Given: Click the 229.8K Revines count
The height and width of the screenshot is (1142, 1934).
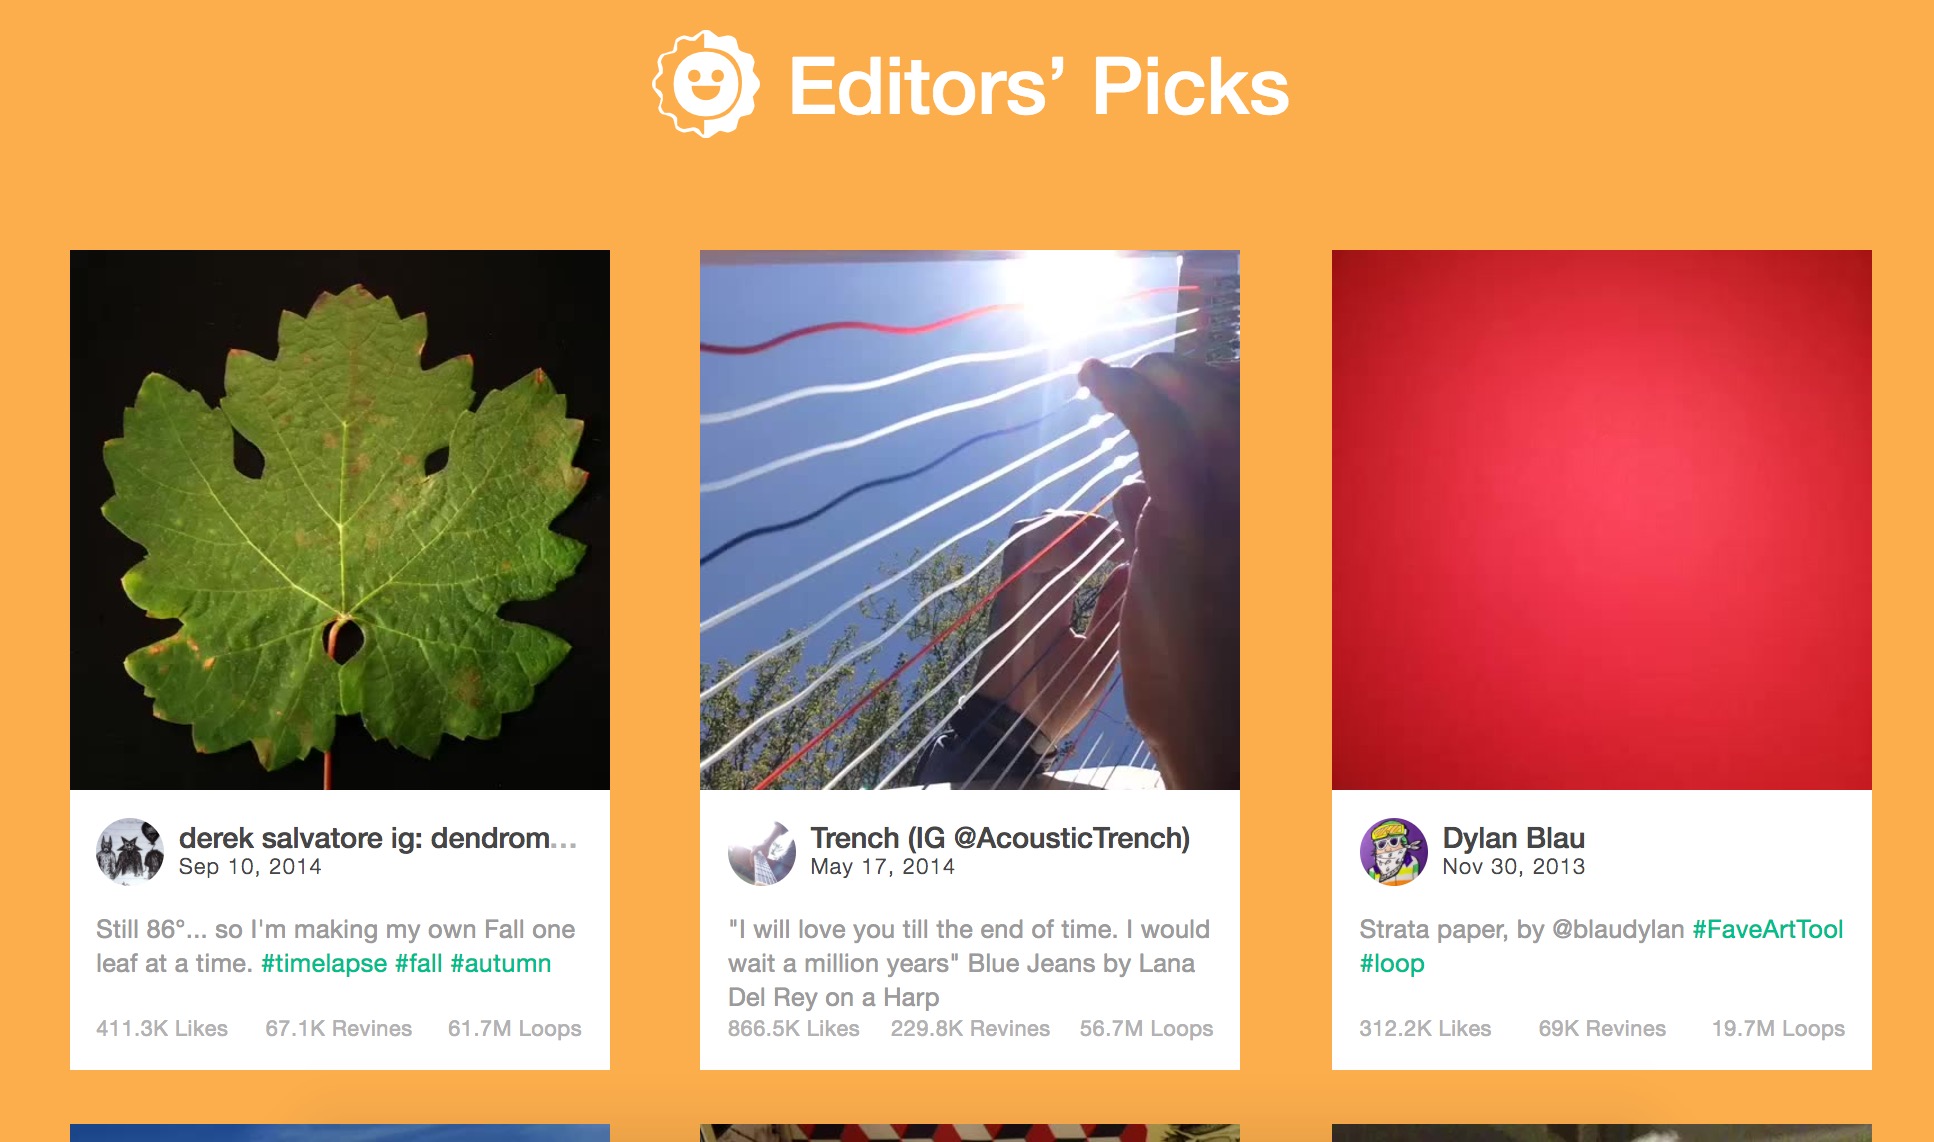Looking at the screenshot, I should 970,1028.
